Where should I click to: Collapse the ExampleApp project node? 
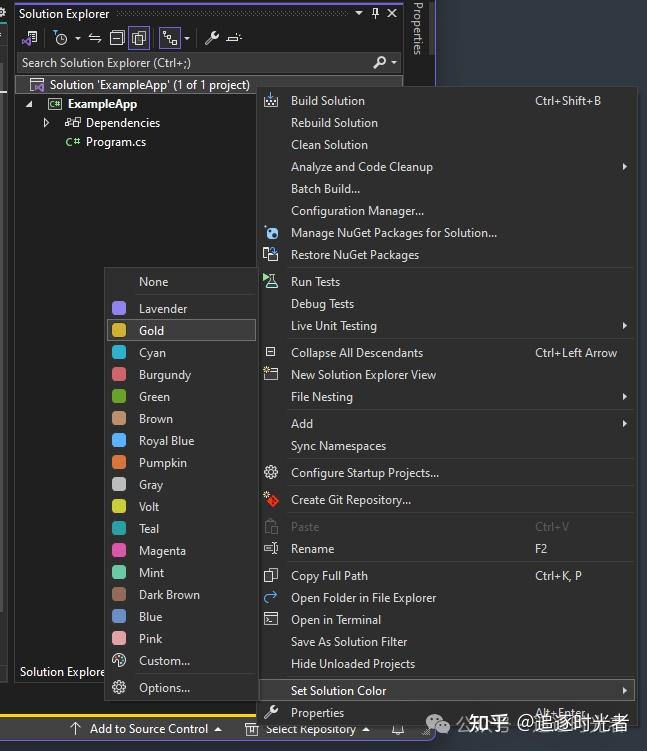point(29,104)
